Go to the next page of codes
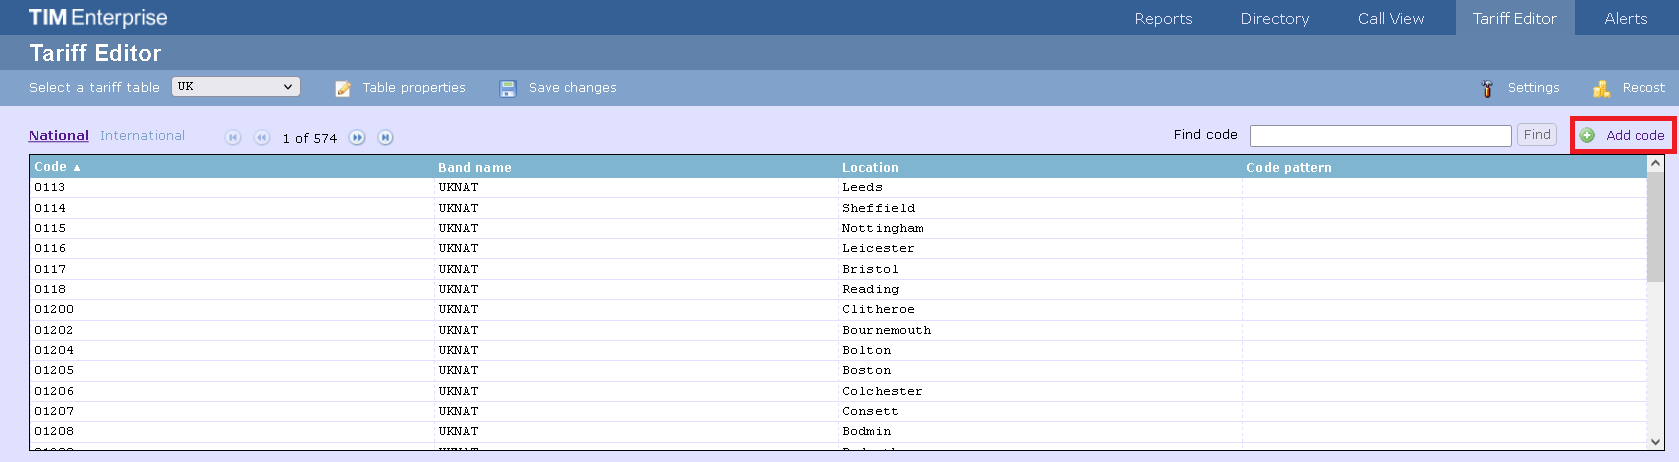This screenshot has height=462, width=1679. 357,138
